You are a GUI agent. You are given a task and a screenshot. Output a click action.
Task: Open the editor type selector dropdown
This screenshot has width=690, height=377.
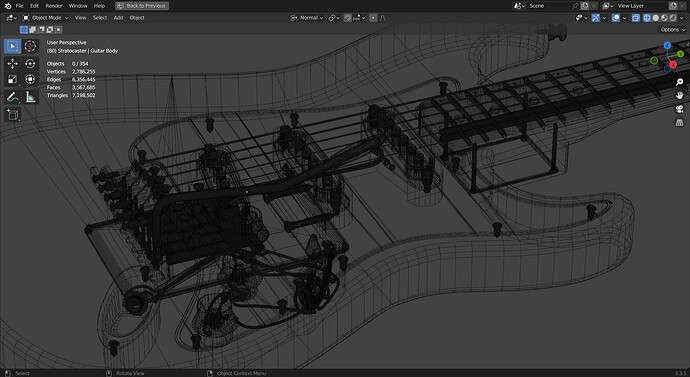pos(11,18)
